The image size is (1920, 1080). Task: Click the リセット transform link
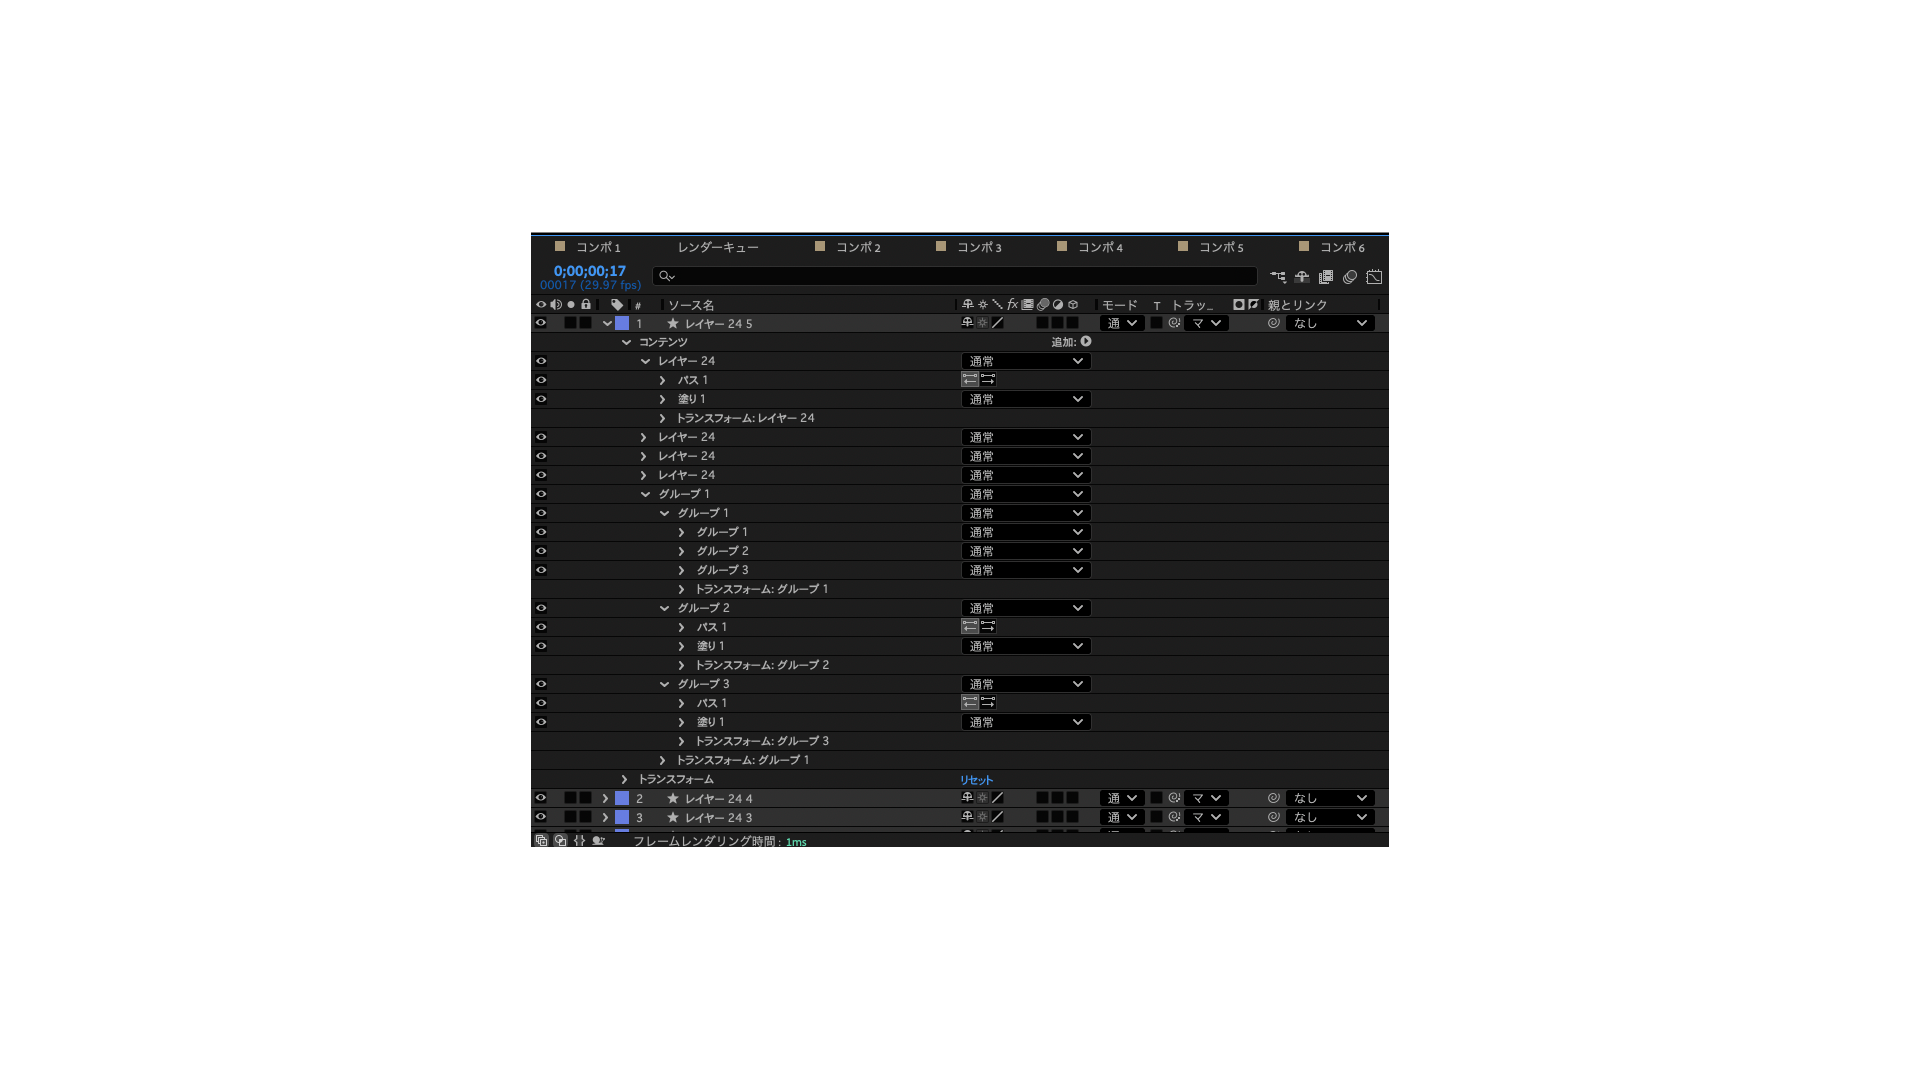pyautogui.click(x=976, y=780)
